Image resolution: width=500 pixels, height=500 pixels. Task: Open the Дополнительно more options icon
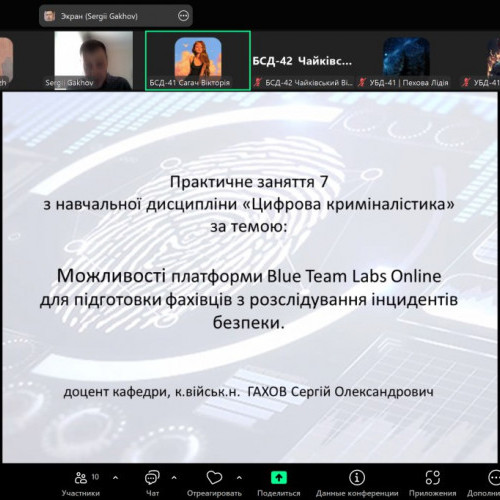(x=494, y=478)
